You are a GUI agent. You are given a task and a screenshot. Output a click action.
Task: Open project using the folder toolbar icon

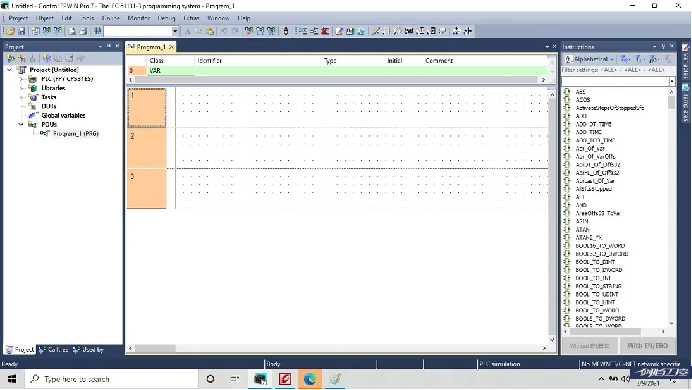(11, 31)
